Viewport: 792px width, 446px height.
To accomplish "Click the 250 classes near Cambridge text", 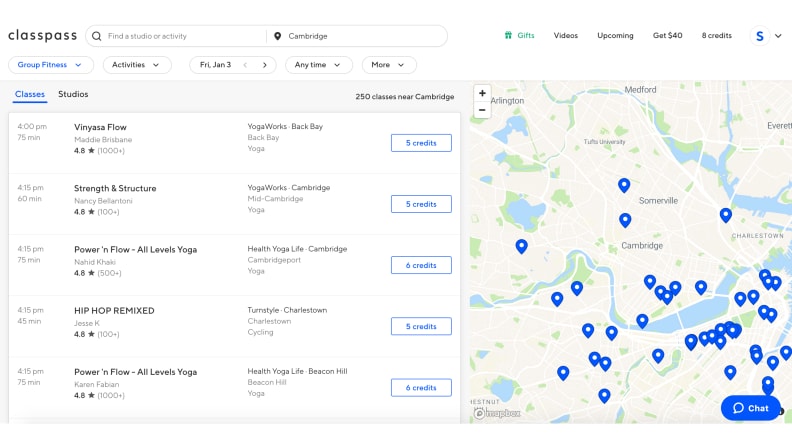I will [405, 96].
